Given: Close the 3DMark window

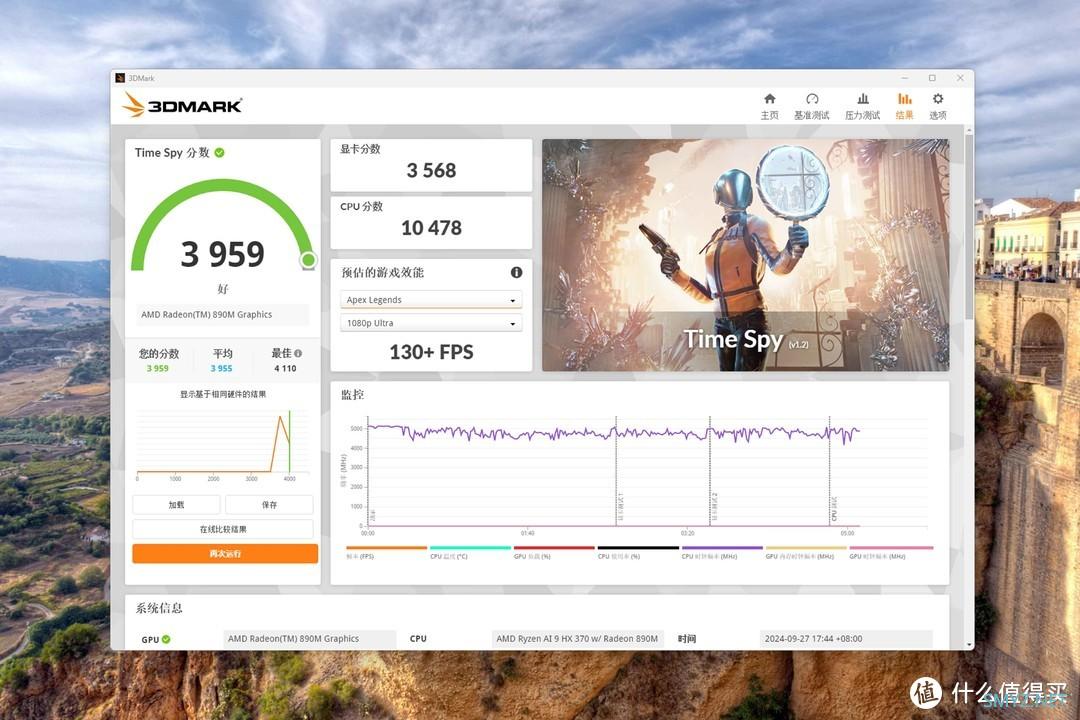Looking at the screenshot, I should [960, 78].
